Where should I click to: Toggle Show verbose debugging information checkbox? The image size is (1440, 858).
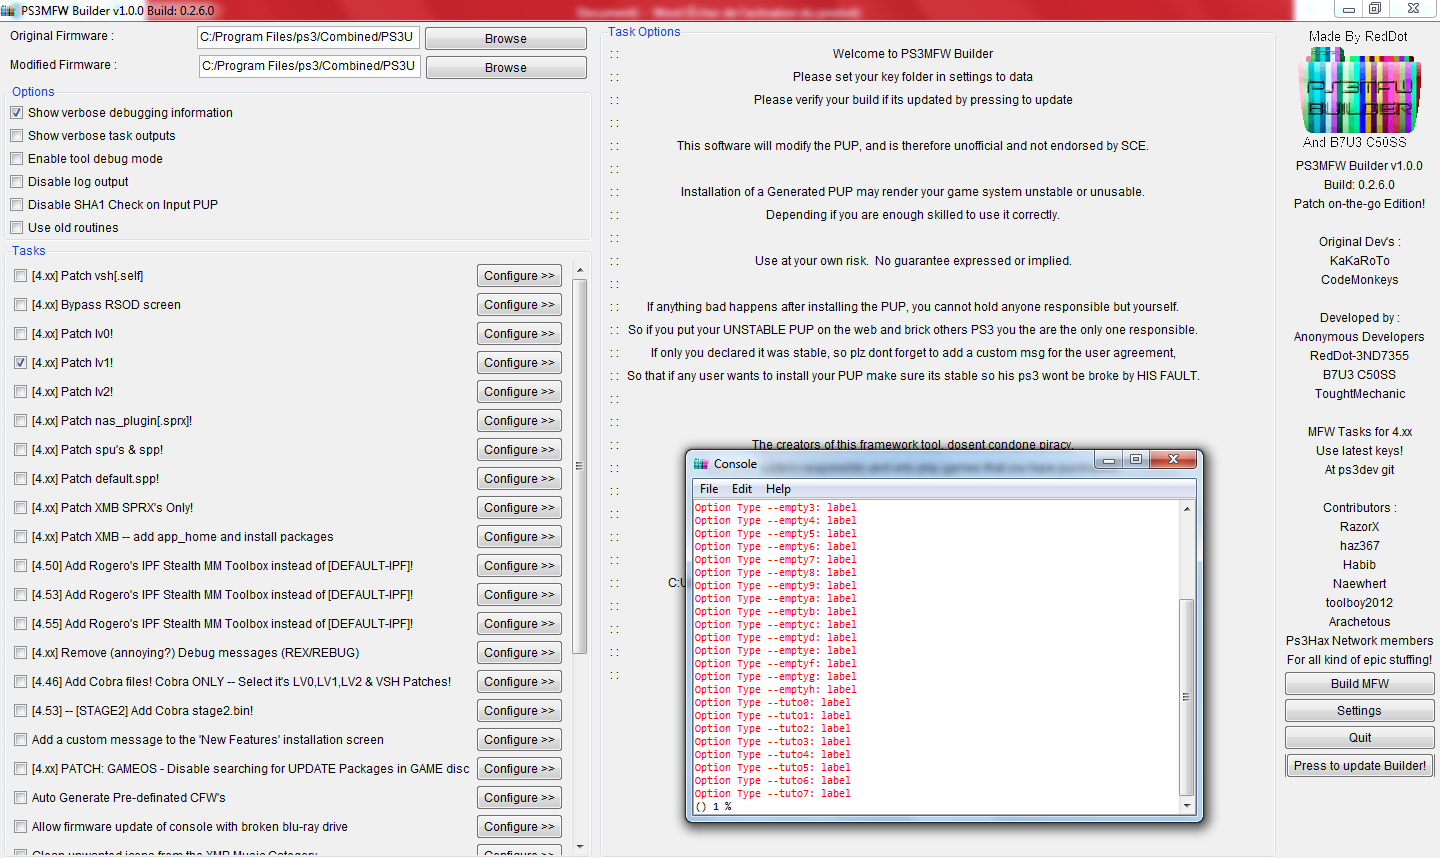tap(16, 113)
